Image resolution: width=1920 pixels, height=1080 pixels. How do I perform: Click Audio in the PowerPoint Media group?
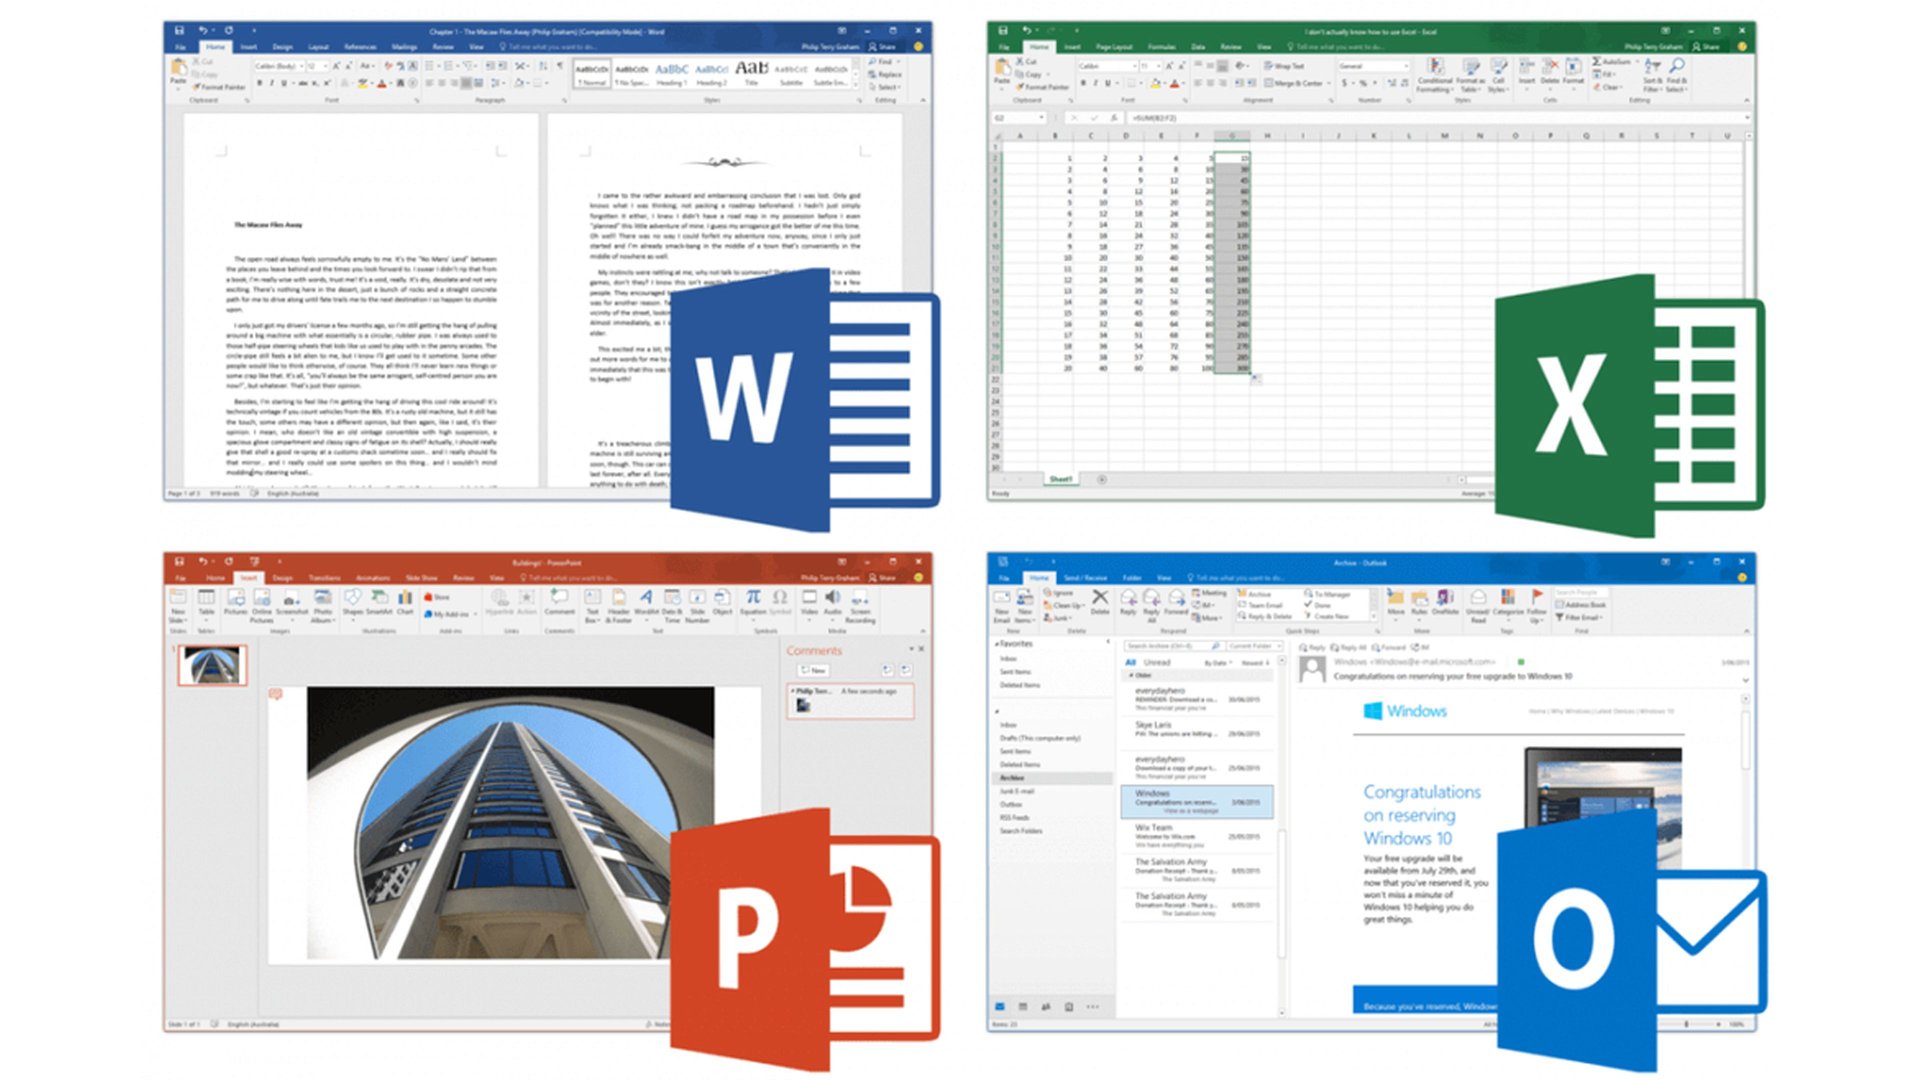tap(832, 603)
